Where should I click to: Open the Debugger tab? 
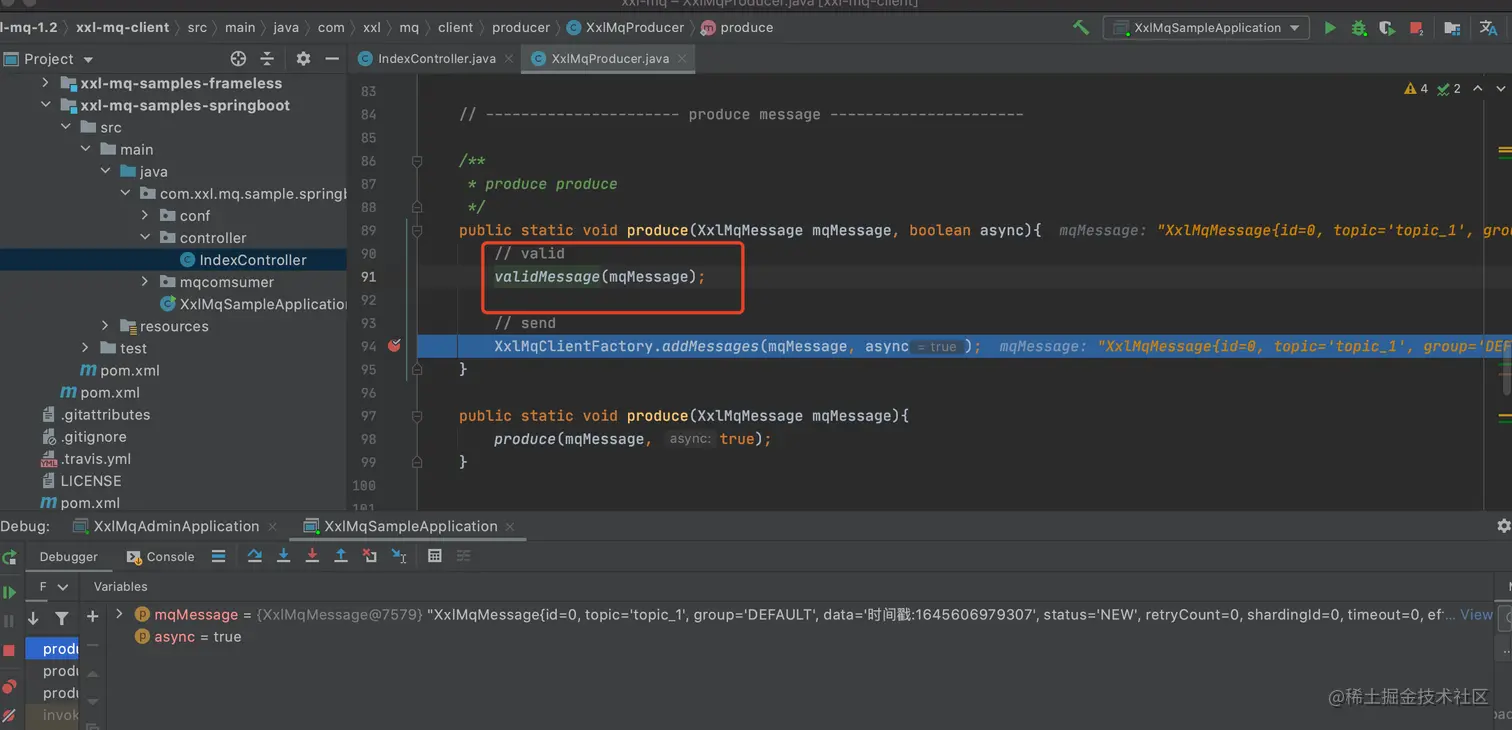coord(69,557)
